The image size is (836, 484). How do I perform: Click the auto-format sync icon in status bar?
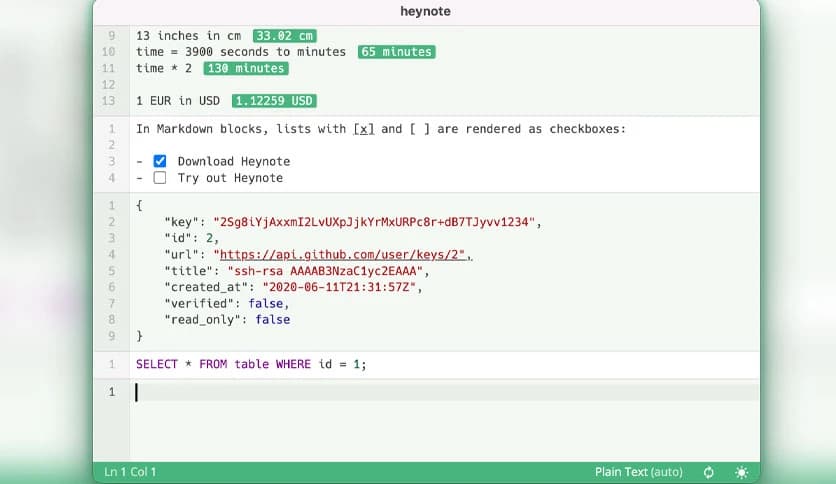click(709, 472)
